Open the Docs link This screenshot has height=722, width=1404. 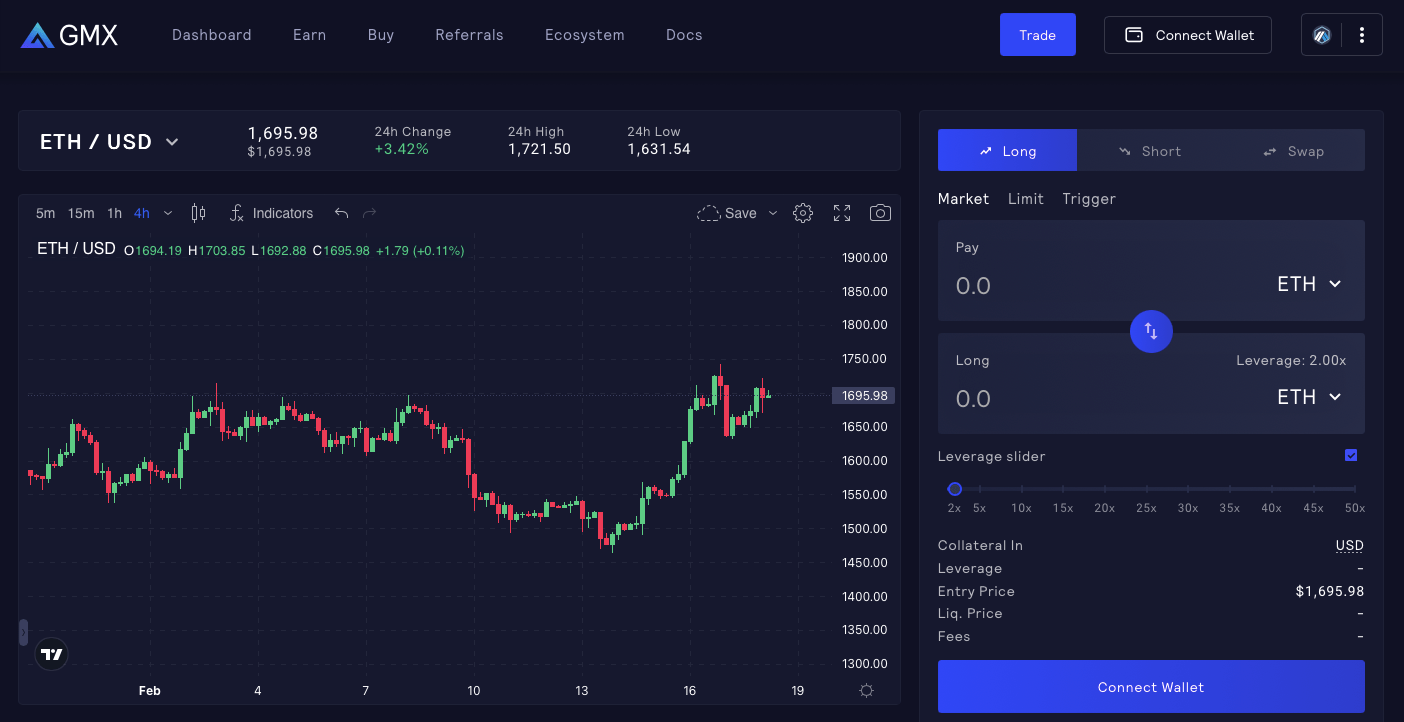click(x=684, y=35)
